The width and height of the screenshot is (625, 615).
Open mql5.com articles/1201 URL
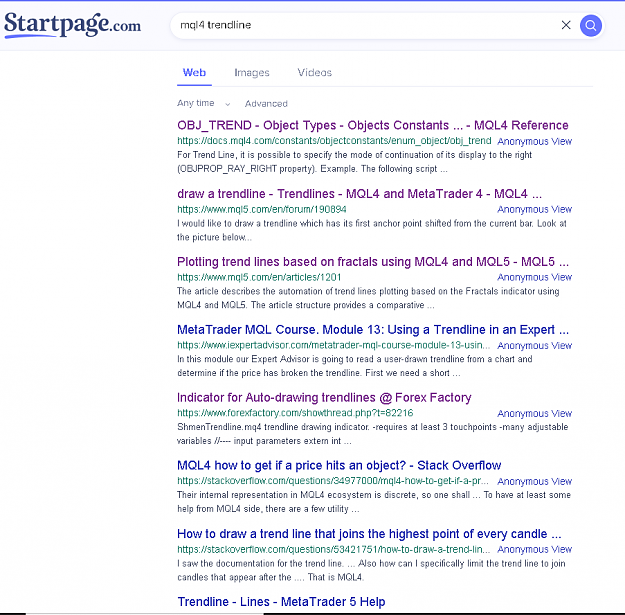(259, 277)
